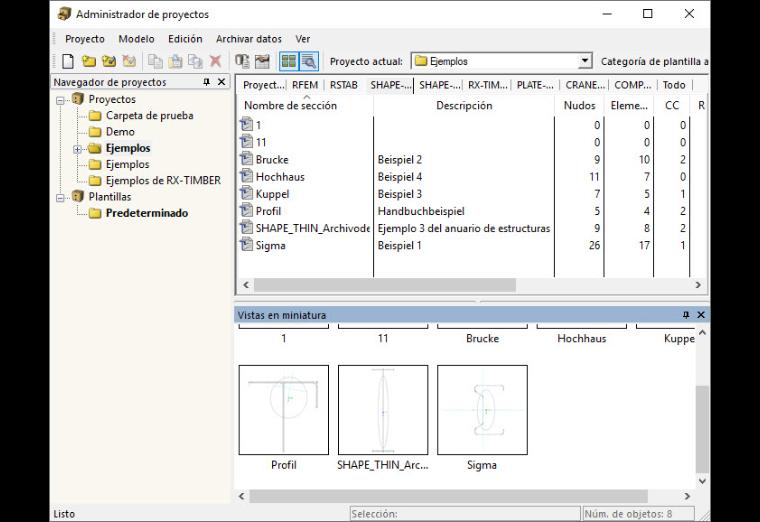760x522 pixels.
Task: Click the Kuppel file icon in list
Action: [247, 193]
